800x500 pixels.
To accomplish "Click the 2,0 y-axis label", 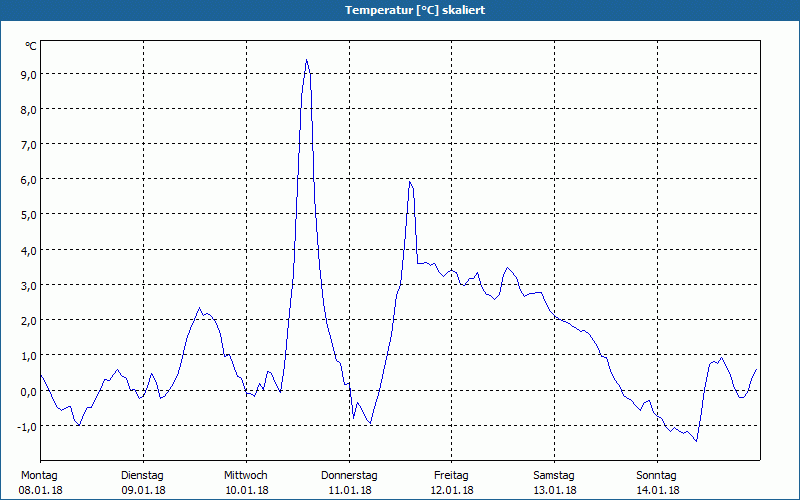I will tap(28, 321).
